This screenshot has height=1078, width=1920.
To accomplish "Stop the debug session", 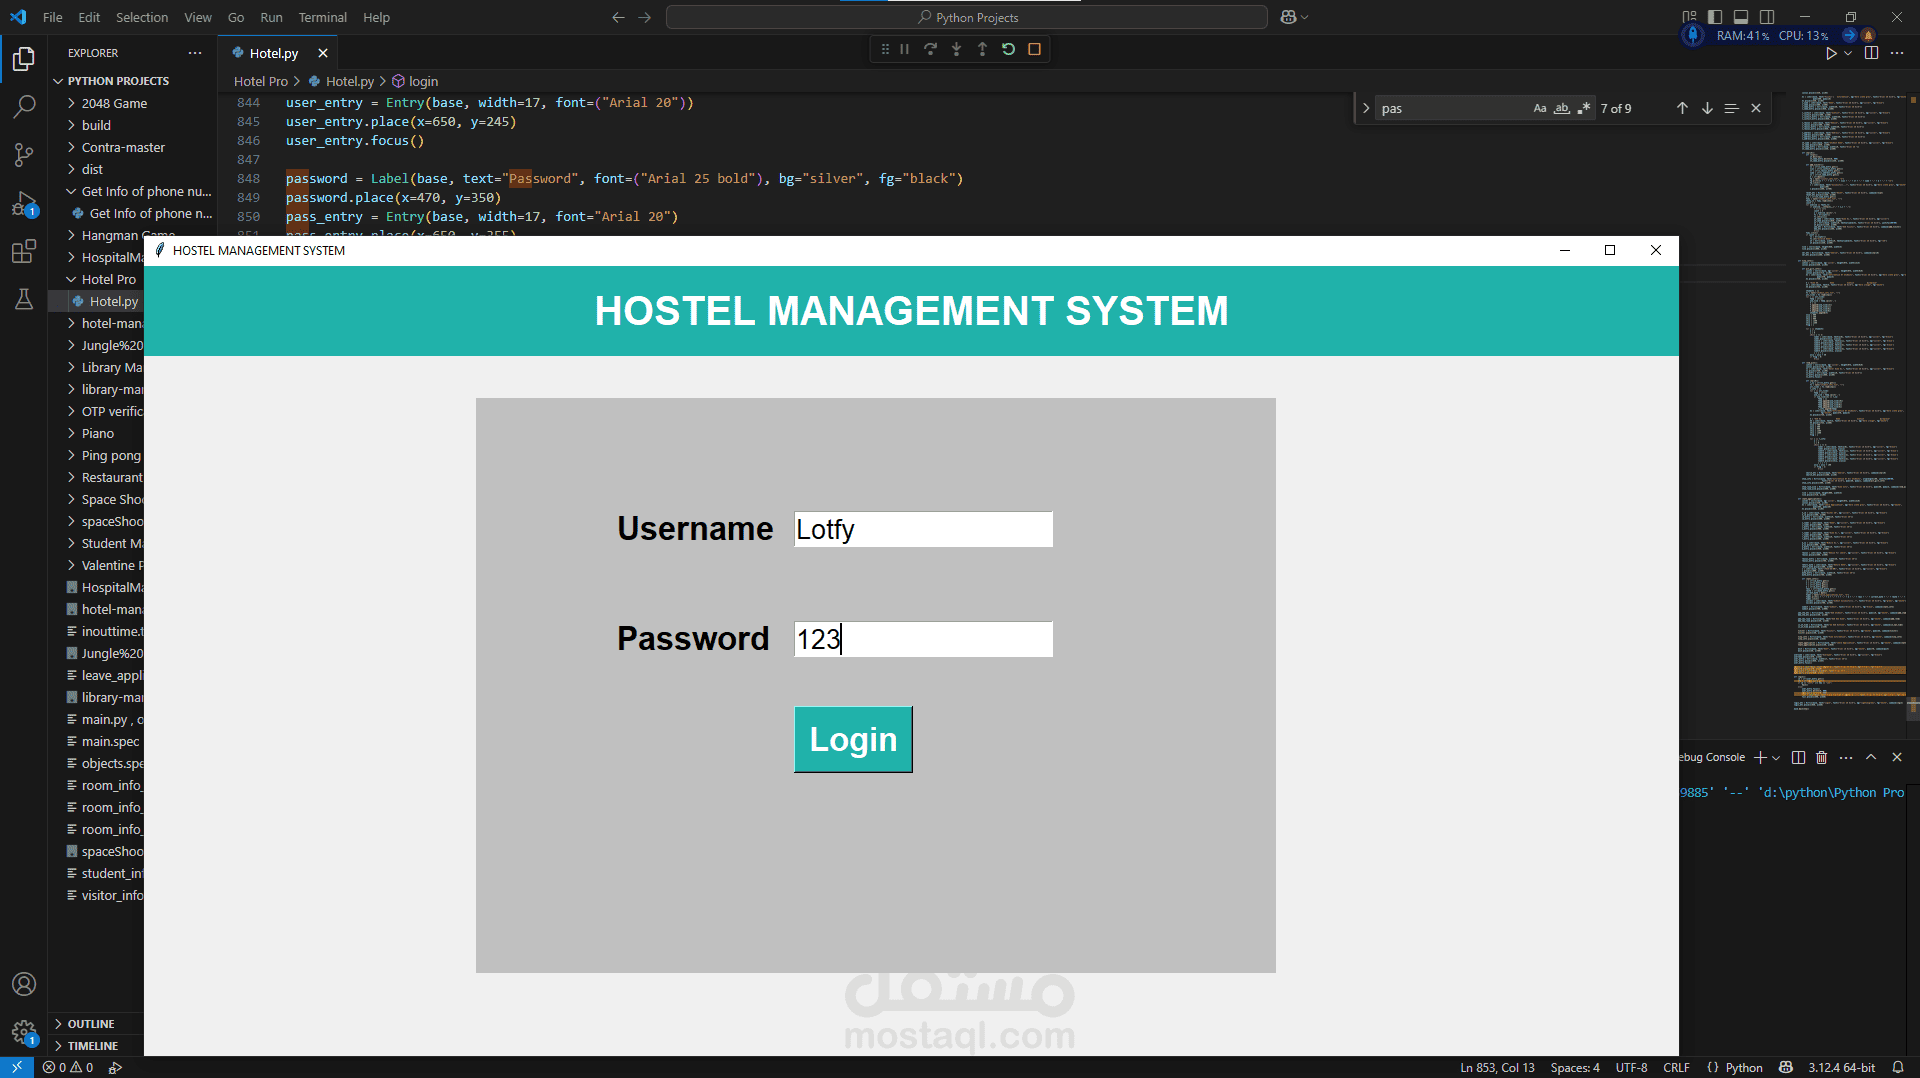I will point(1035,49).
